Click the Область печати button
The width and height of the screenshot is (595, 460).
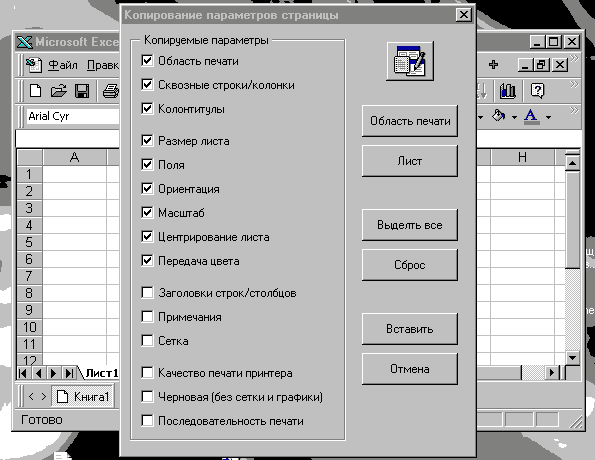(410, 121)
